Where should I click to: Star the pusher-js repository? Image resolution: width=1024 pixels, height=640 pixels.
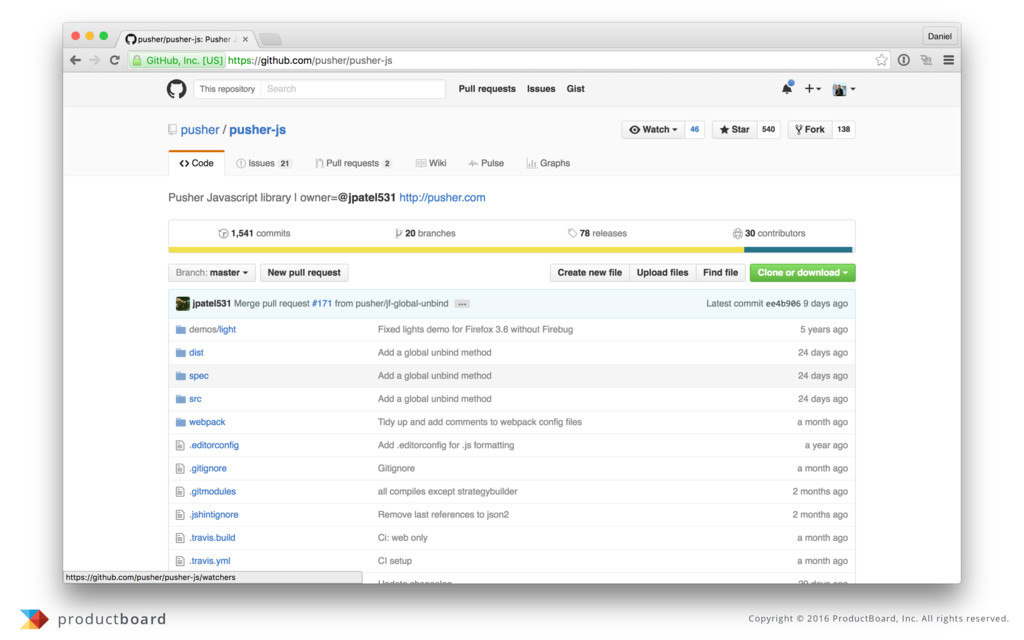pyautogui.click(x=735, y=129)
